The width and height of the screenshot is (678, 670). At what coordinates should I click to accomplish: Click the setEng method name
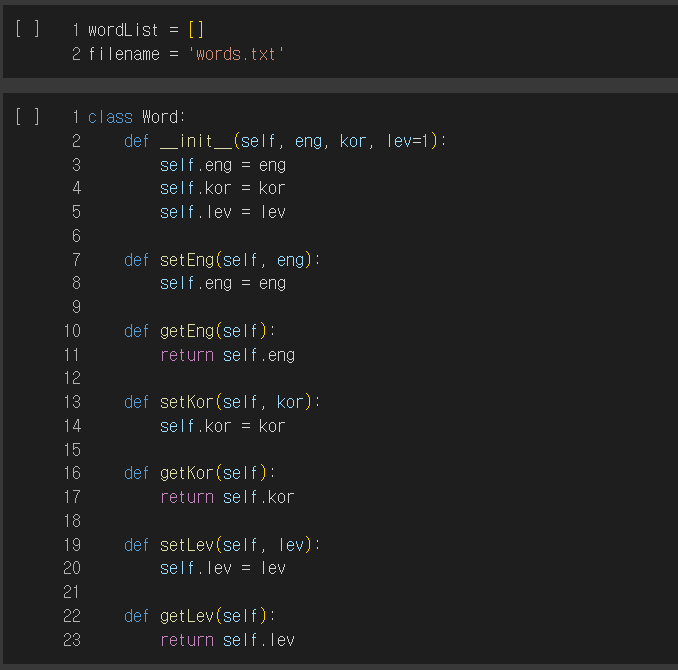click(187, 260)
